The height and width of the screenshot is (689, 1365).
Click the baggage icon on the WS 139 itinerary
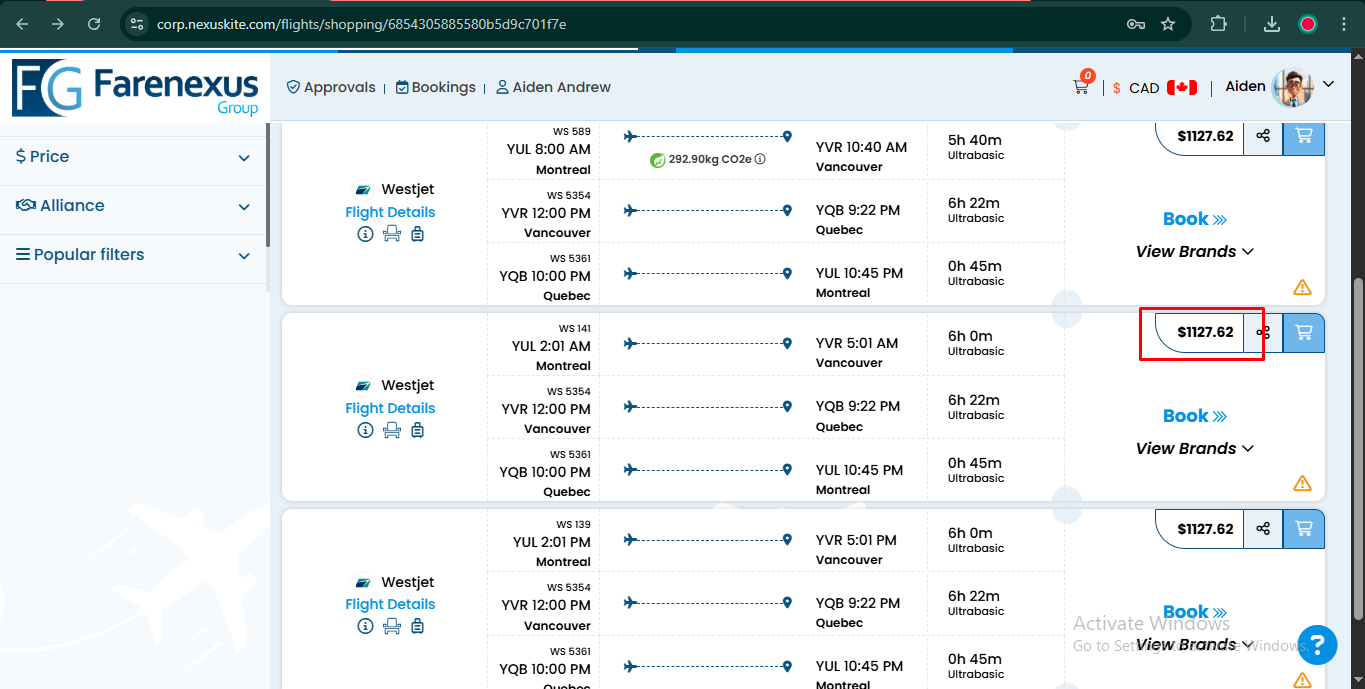[x=418, y=626]
